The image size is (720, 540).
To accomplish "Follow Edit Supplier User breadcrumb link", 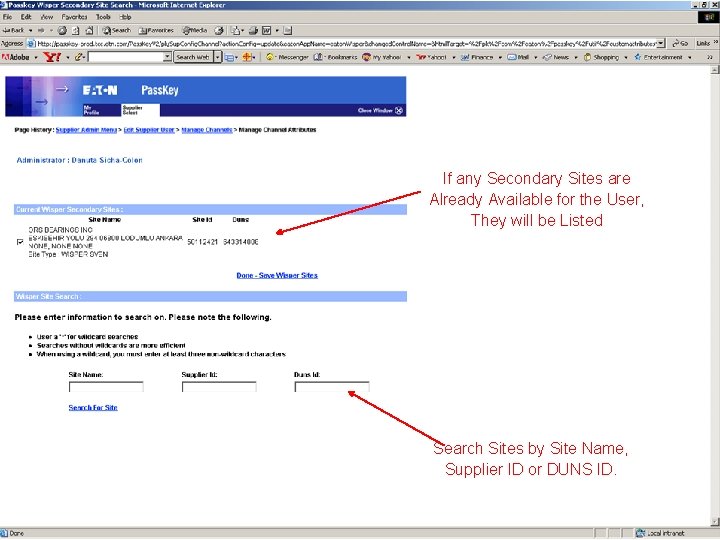I will pos(149,130).
